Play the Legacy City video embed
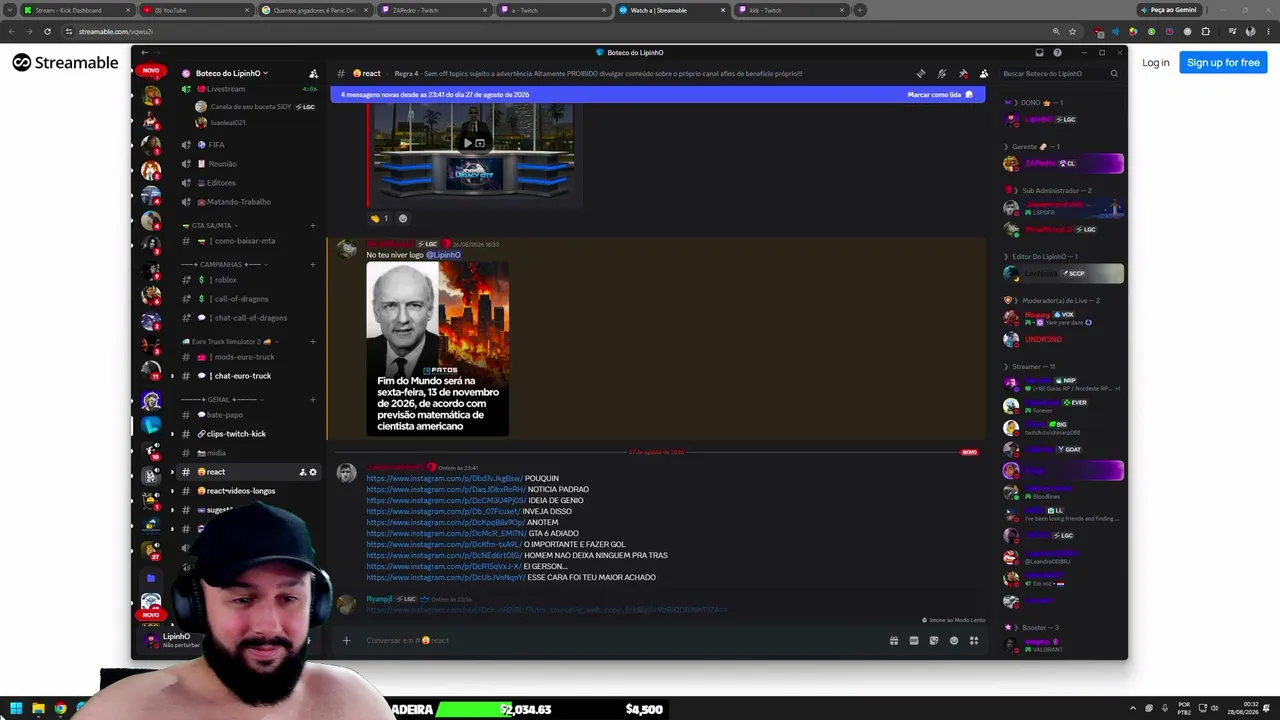1280x720 pixels. [467, 143]
